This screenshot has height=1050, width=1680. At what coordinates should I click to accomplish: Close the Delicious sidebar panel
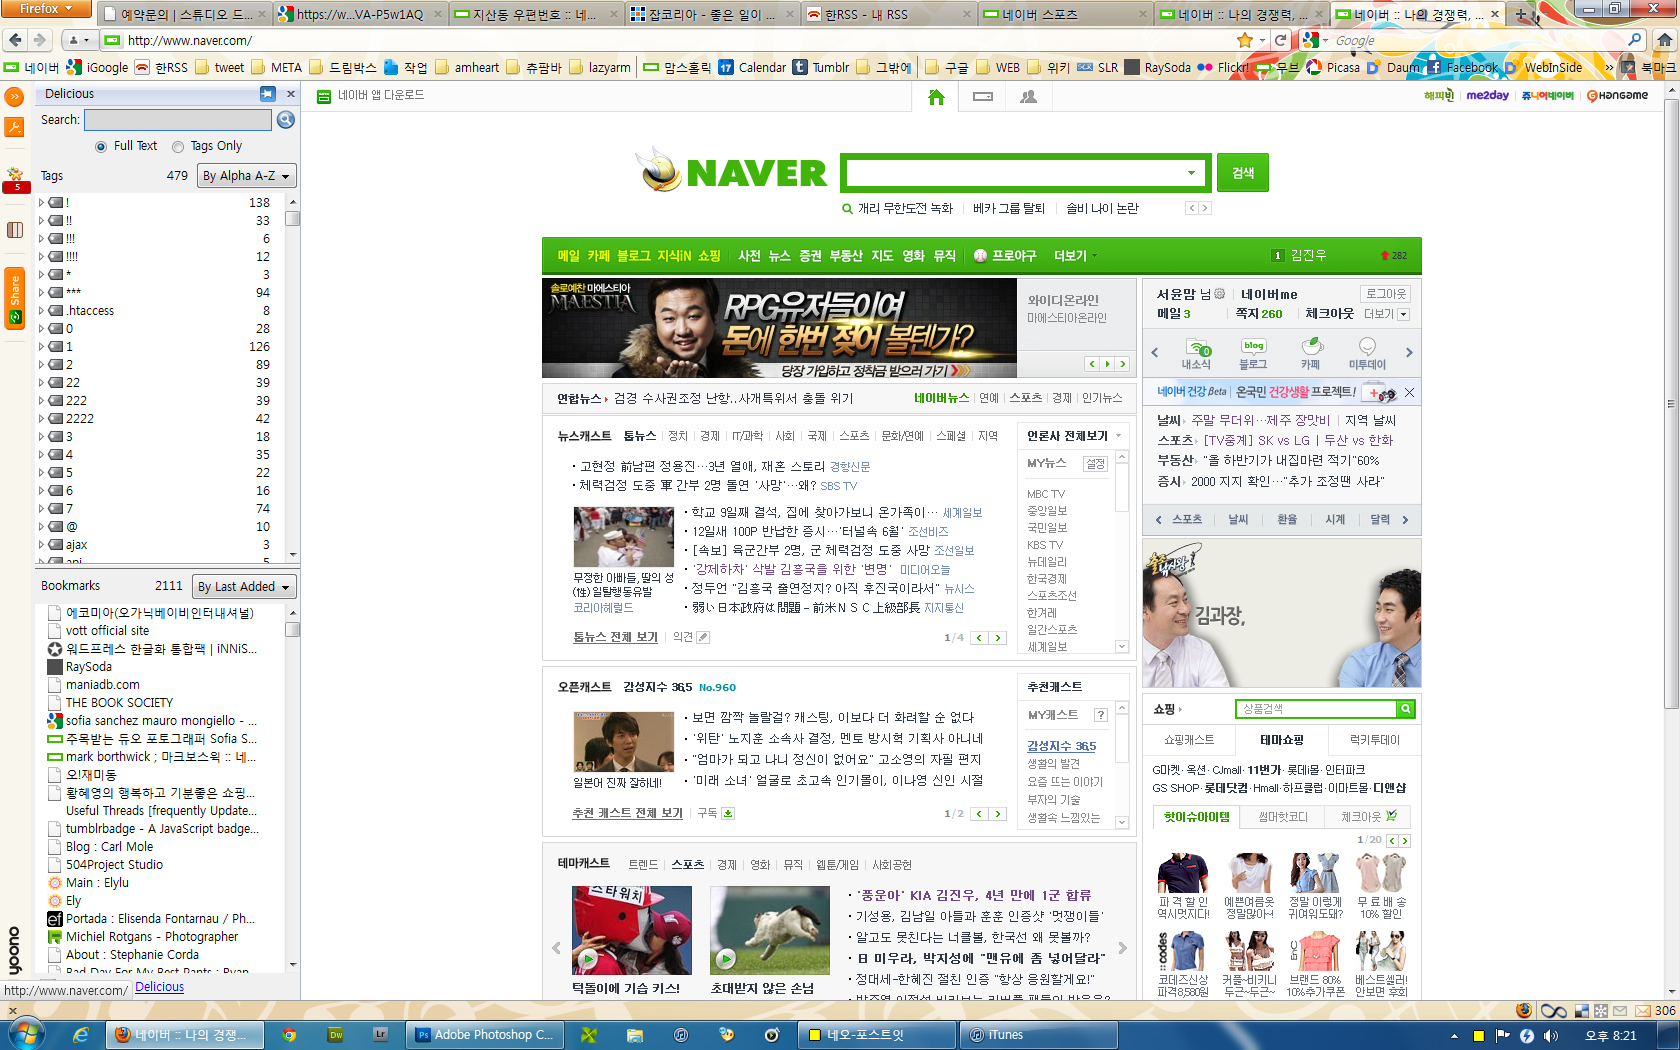(291, 94)
